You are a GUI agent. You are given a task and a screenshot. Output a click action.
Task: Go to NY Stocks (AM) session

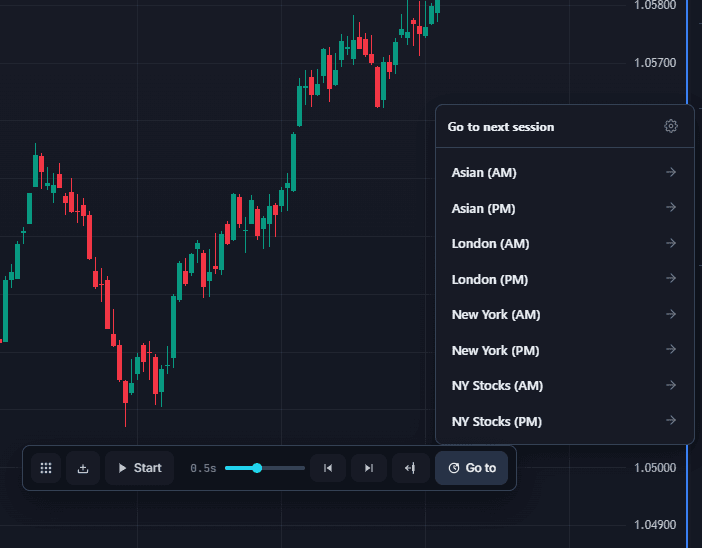pos(565,385)
